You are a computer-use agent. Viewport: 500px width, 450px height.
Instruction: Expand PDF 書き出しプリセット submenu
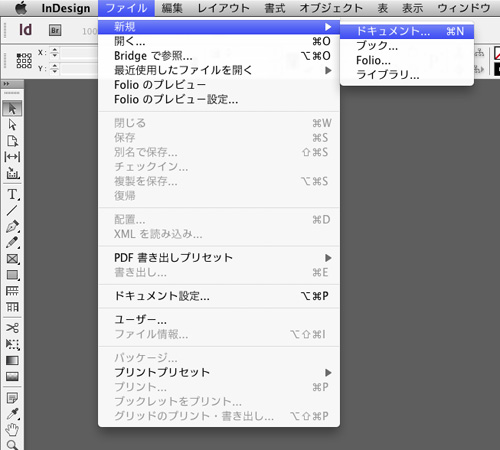(x=328, y=258)
